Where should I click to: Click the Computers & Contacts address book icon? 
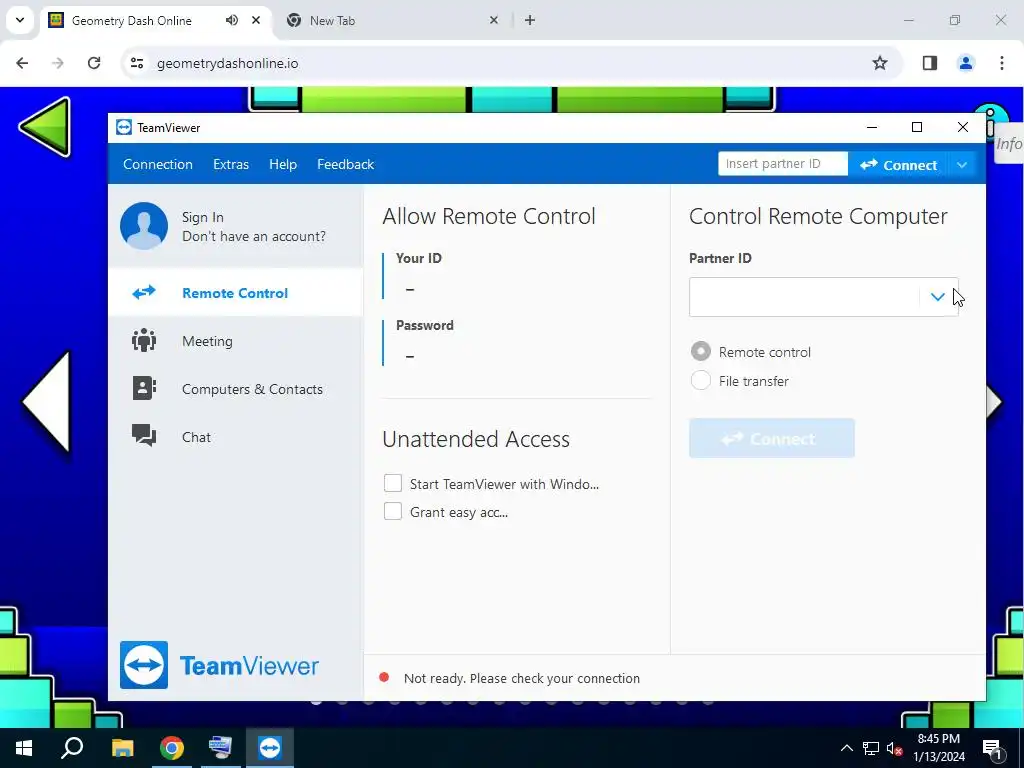point(144,389)
